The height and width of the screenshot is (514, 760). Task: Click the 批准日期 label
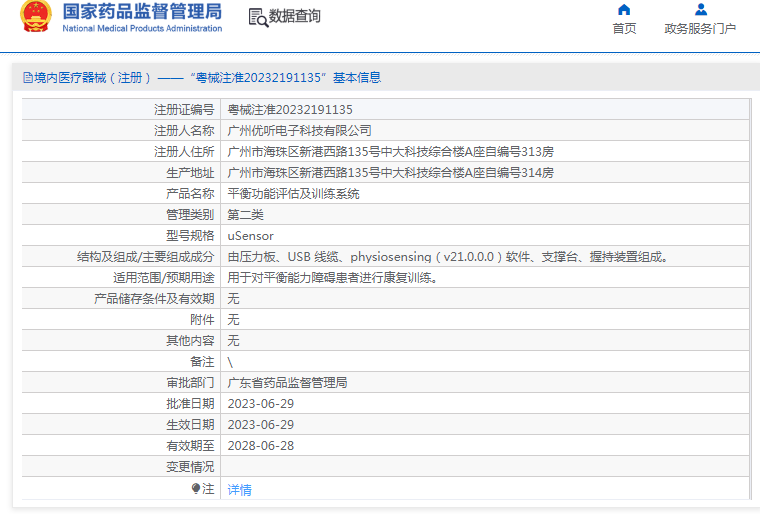tap(190, 403)
